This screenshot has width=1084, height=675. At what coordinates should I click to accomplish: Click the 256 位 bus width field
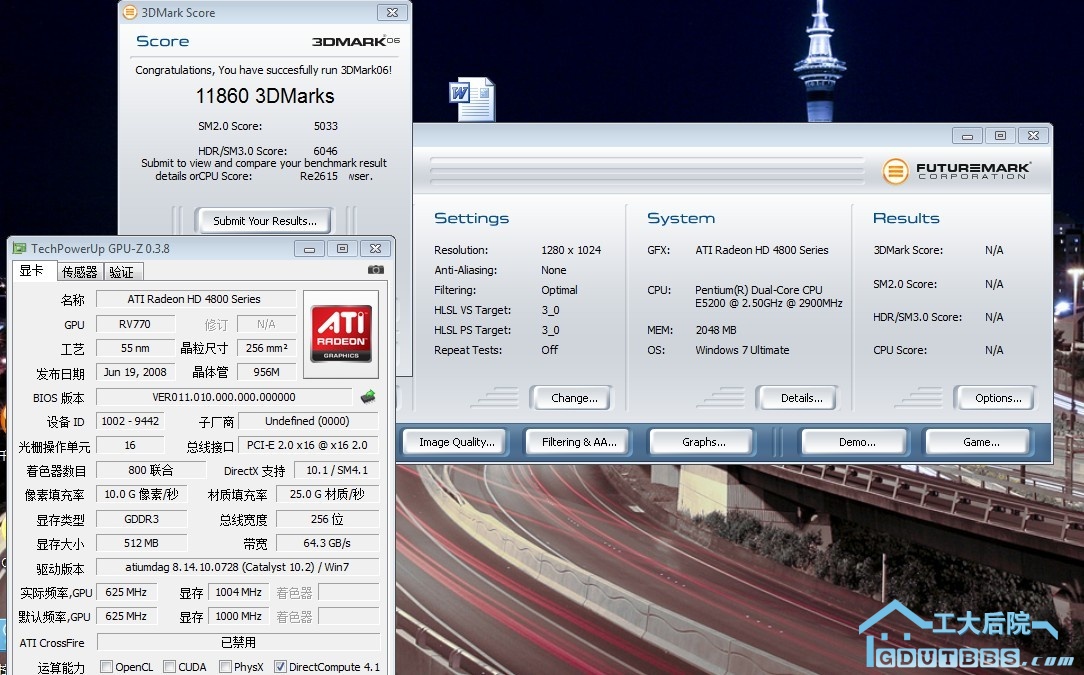click(327, 519)
